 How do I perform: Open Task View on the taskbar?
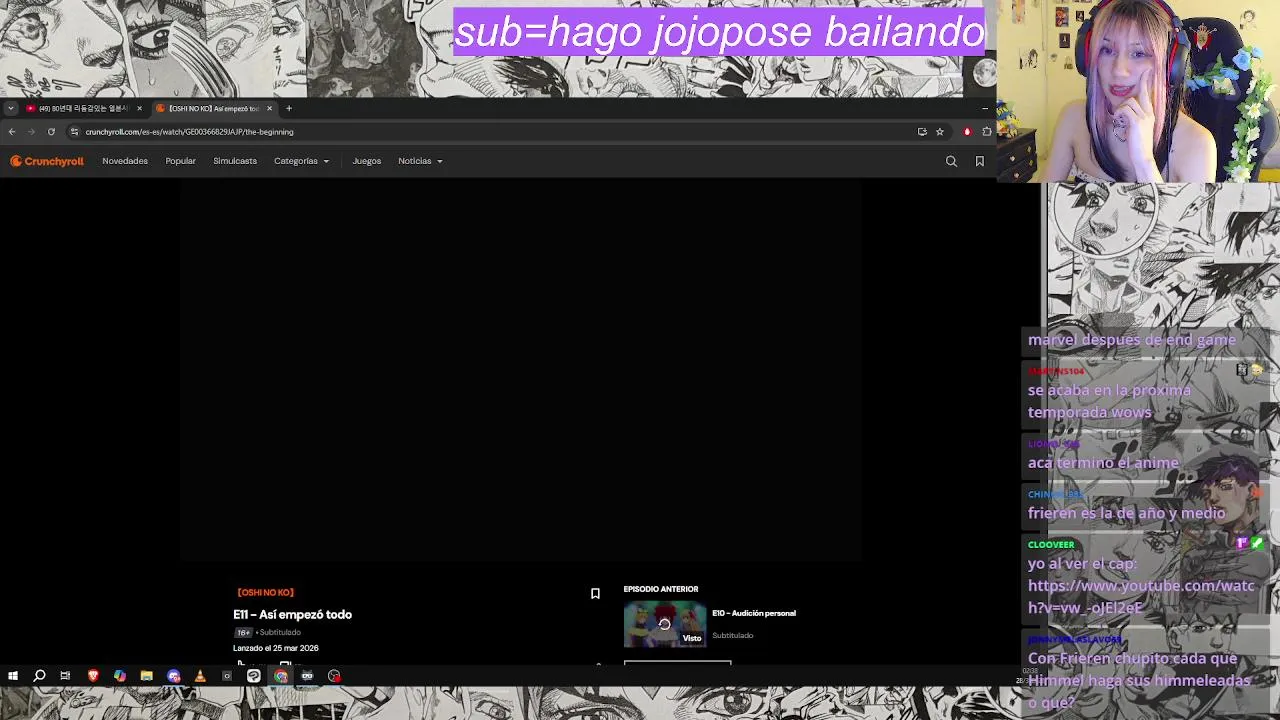(x=65, y=676)
